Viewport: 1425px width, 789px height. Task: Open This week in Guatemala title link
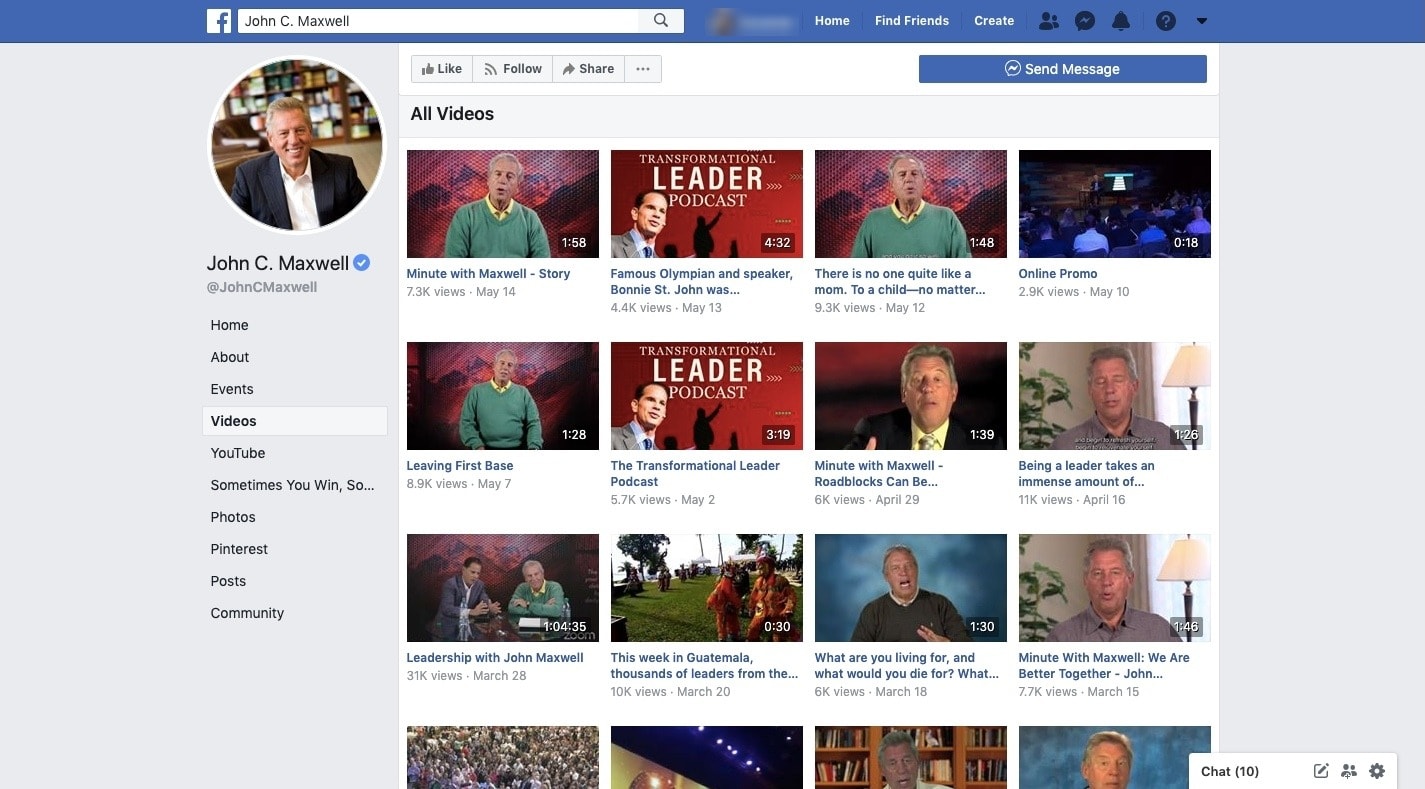(x=705, y=666)
